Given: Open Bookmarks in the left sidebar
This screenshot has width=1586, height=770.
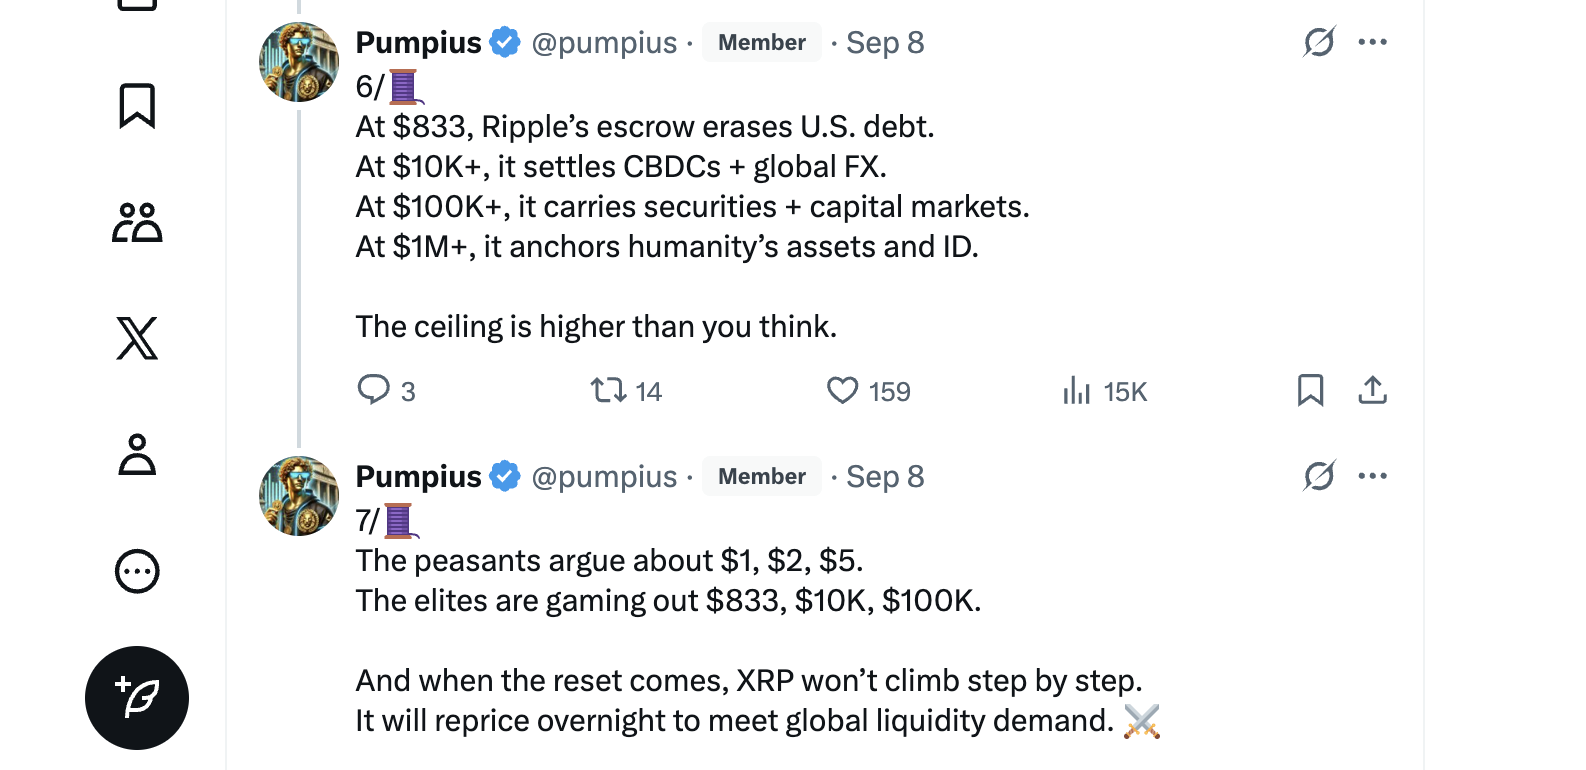Looking at the screenshot, I should click(137, 106).
